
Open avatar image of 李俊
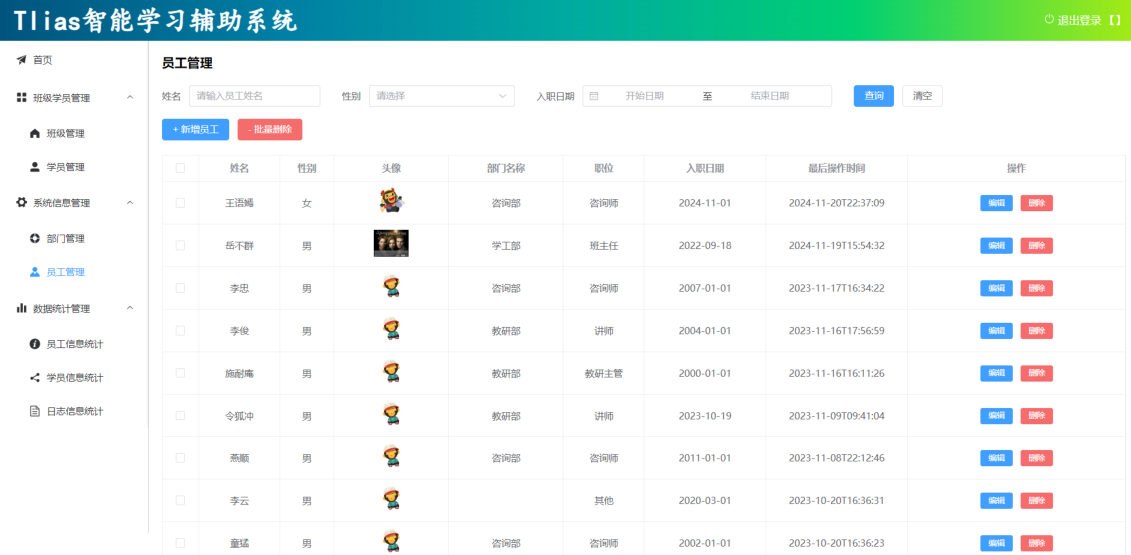point(391,329)
